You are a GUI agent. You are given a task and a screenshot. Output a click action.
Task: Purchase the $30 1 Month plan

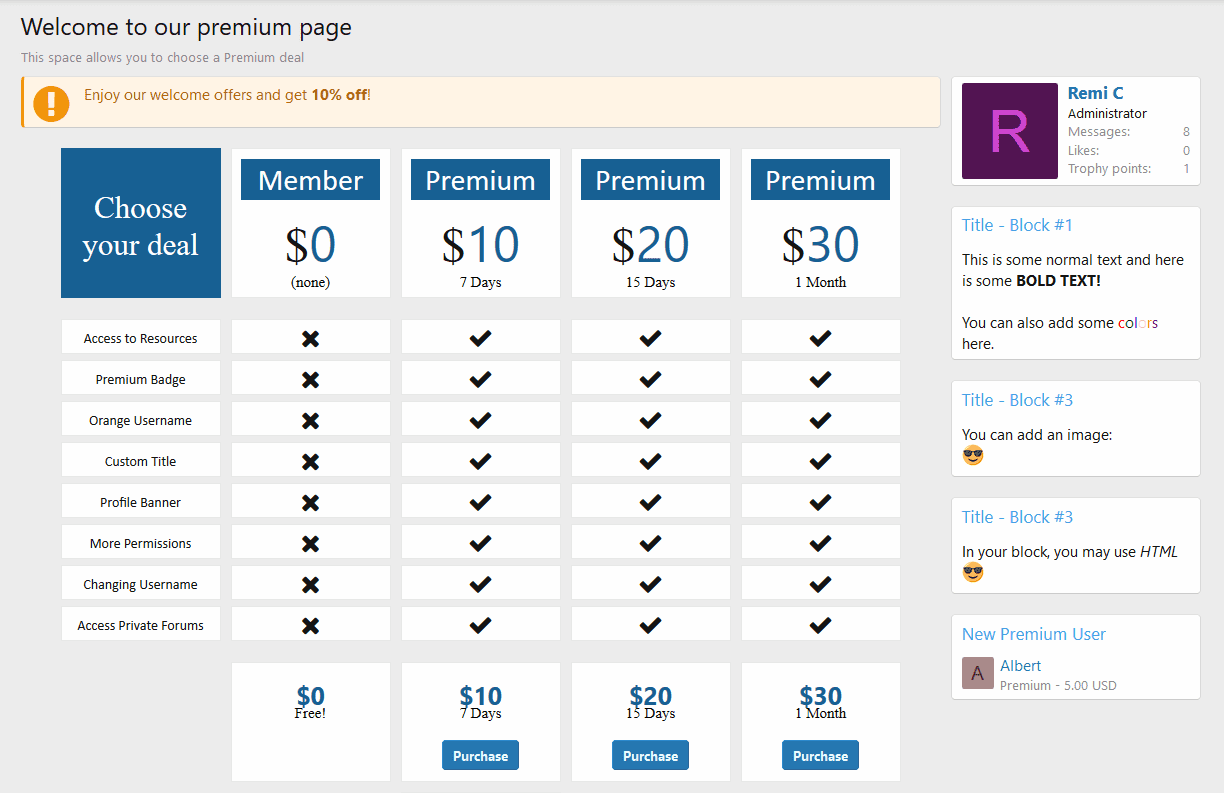point(820,755)
